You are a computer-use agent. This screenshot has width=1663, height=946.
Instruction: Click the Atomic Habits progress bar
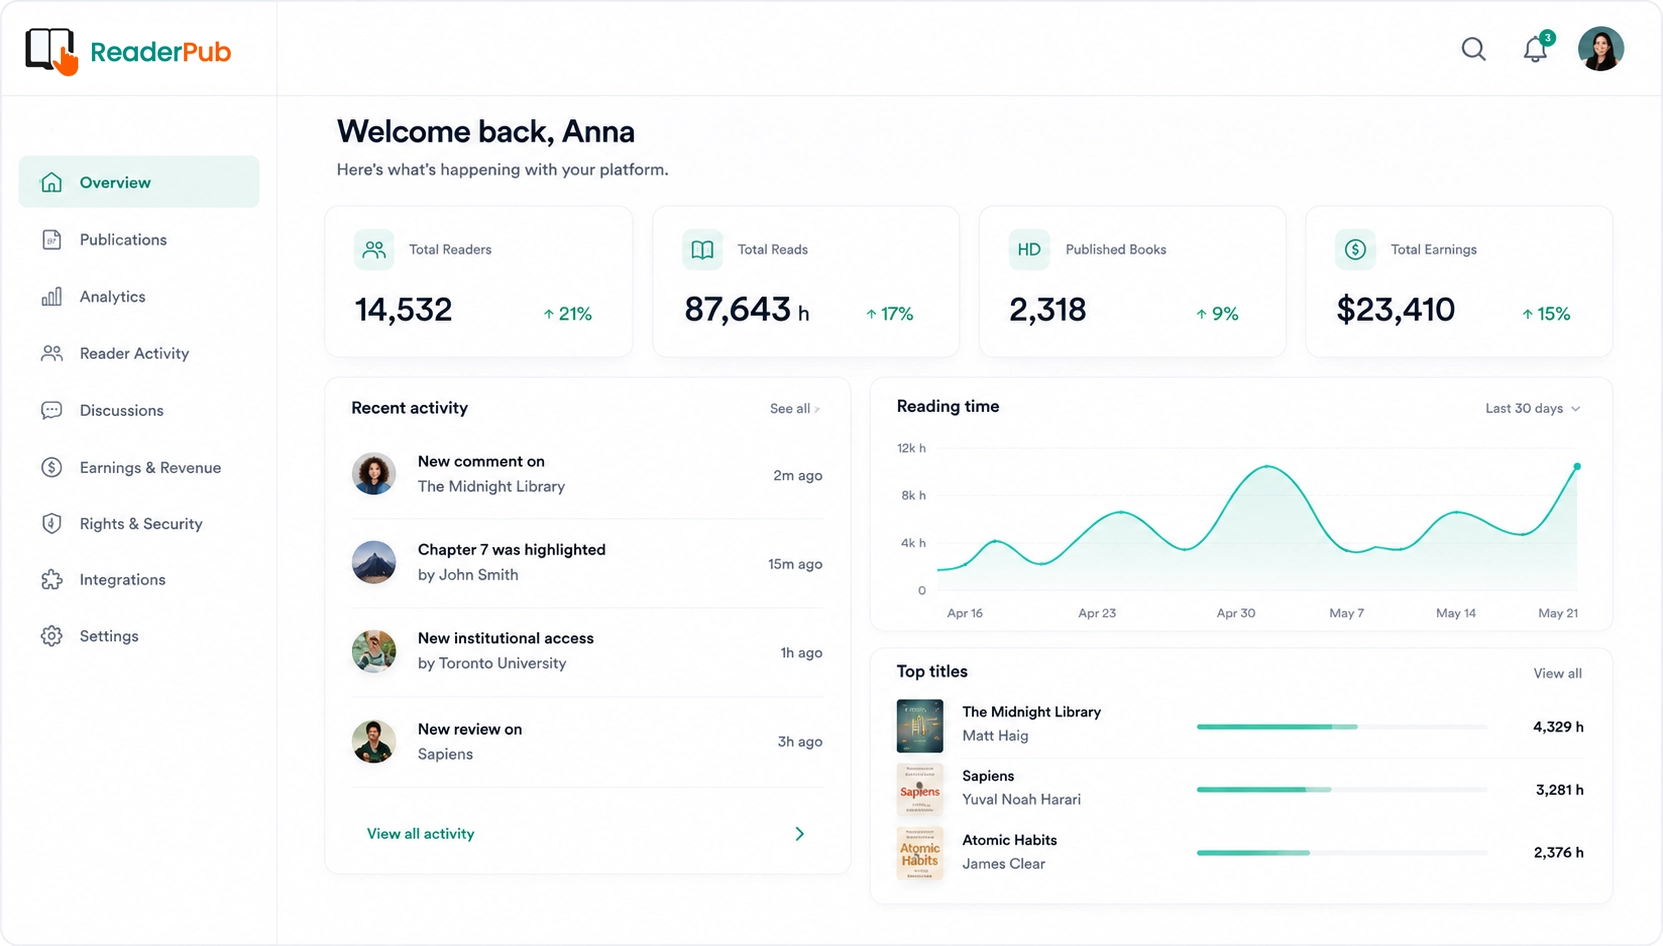point(1341,853)
